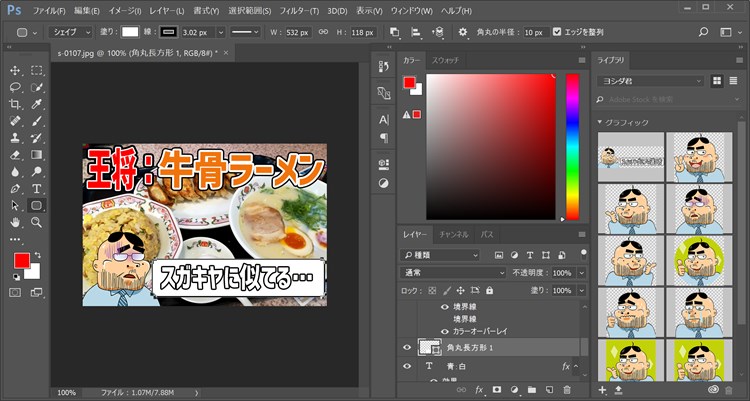Click the trash icon in Layers panel

pyautogui.click(x=567, y=390)
